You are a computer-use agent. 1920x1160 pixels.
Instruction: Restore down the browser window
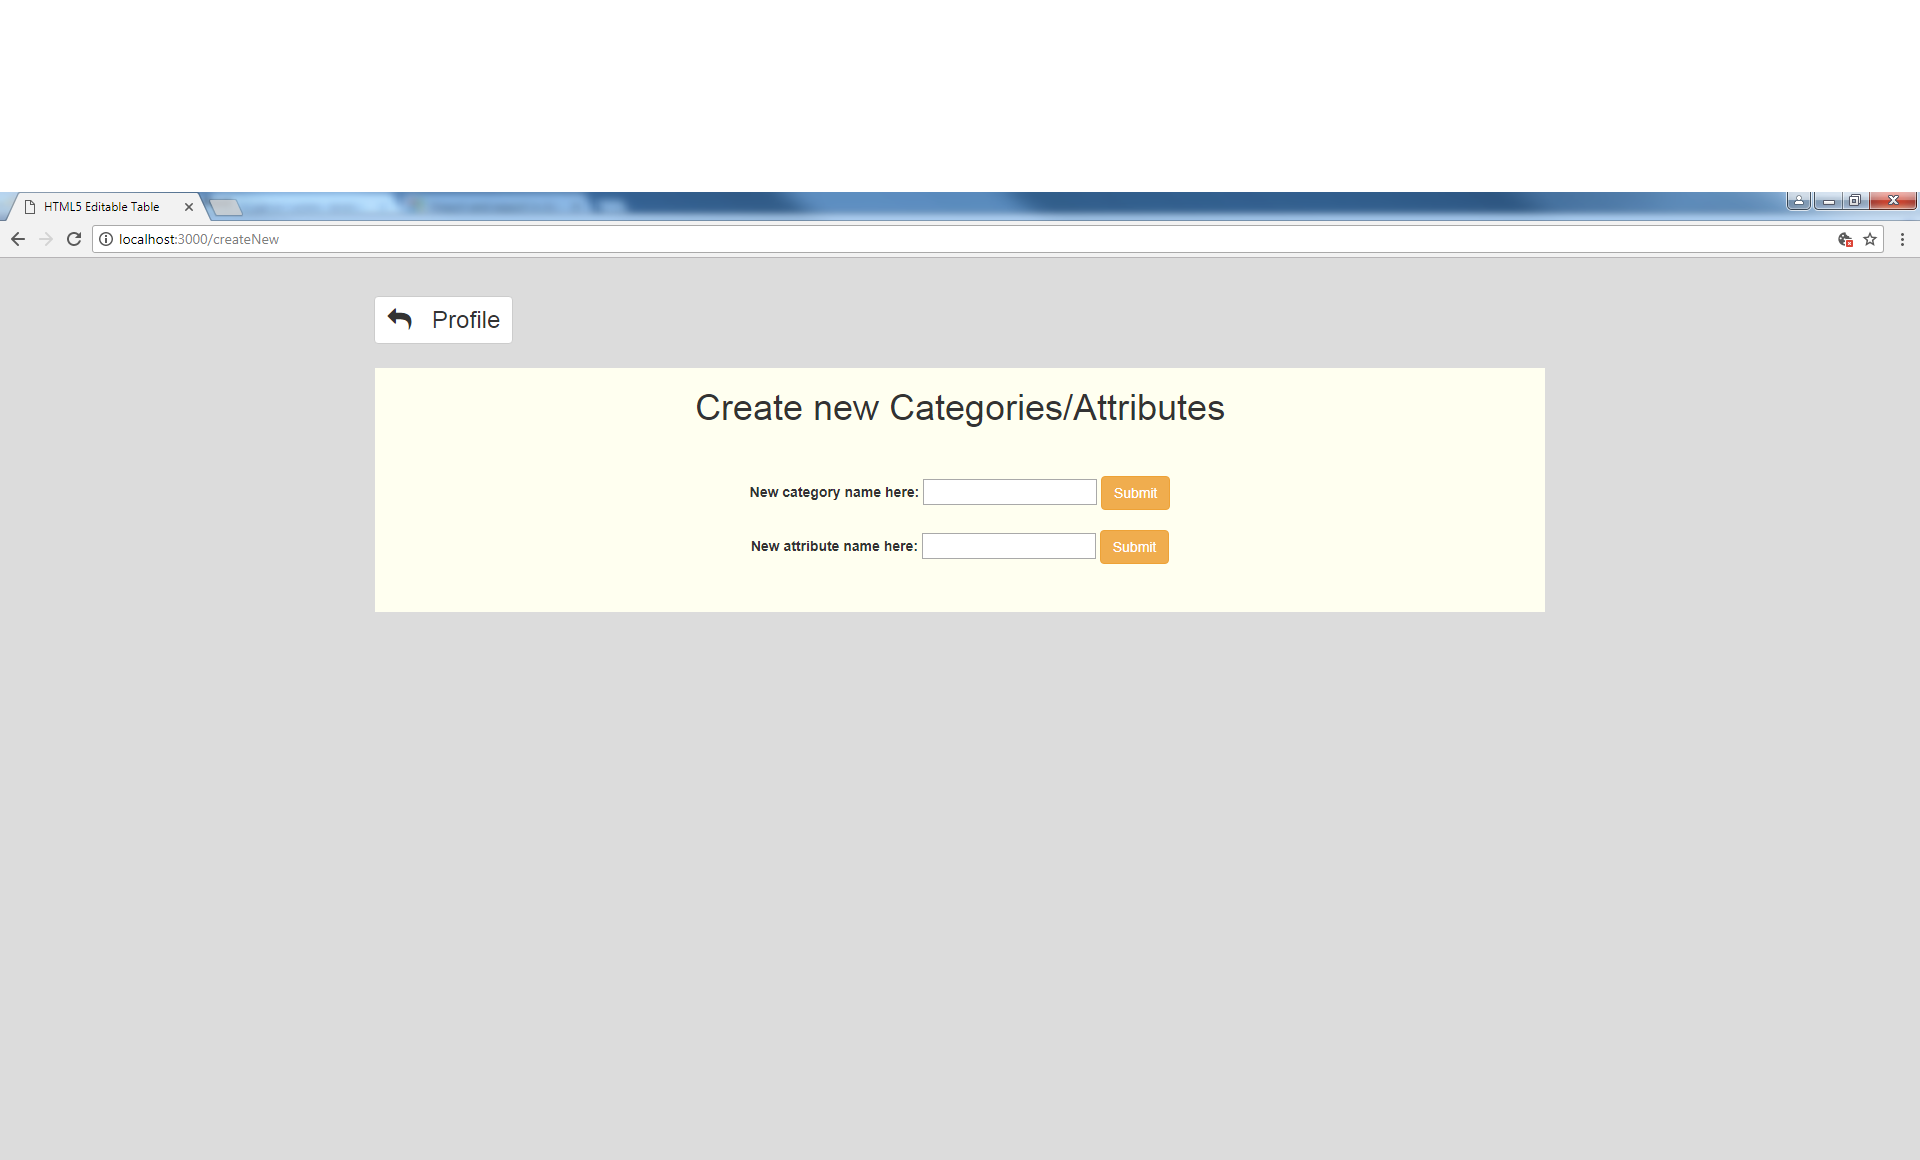1855,201
